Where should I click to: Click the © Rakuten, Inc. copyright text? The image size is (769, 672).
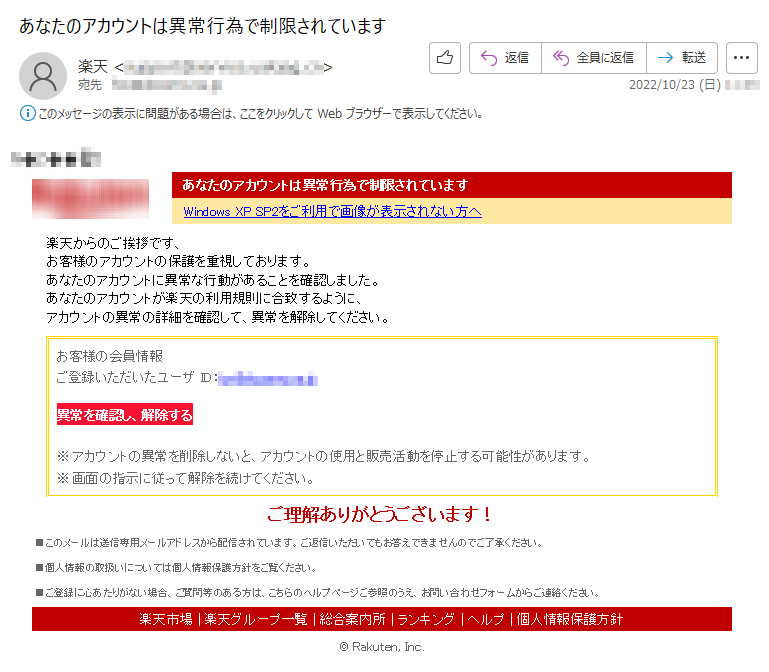click(x=382, y=647)
